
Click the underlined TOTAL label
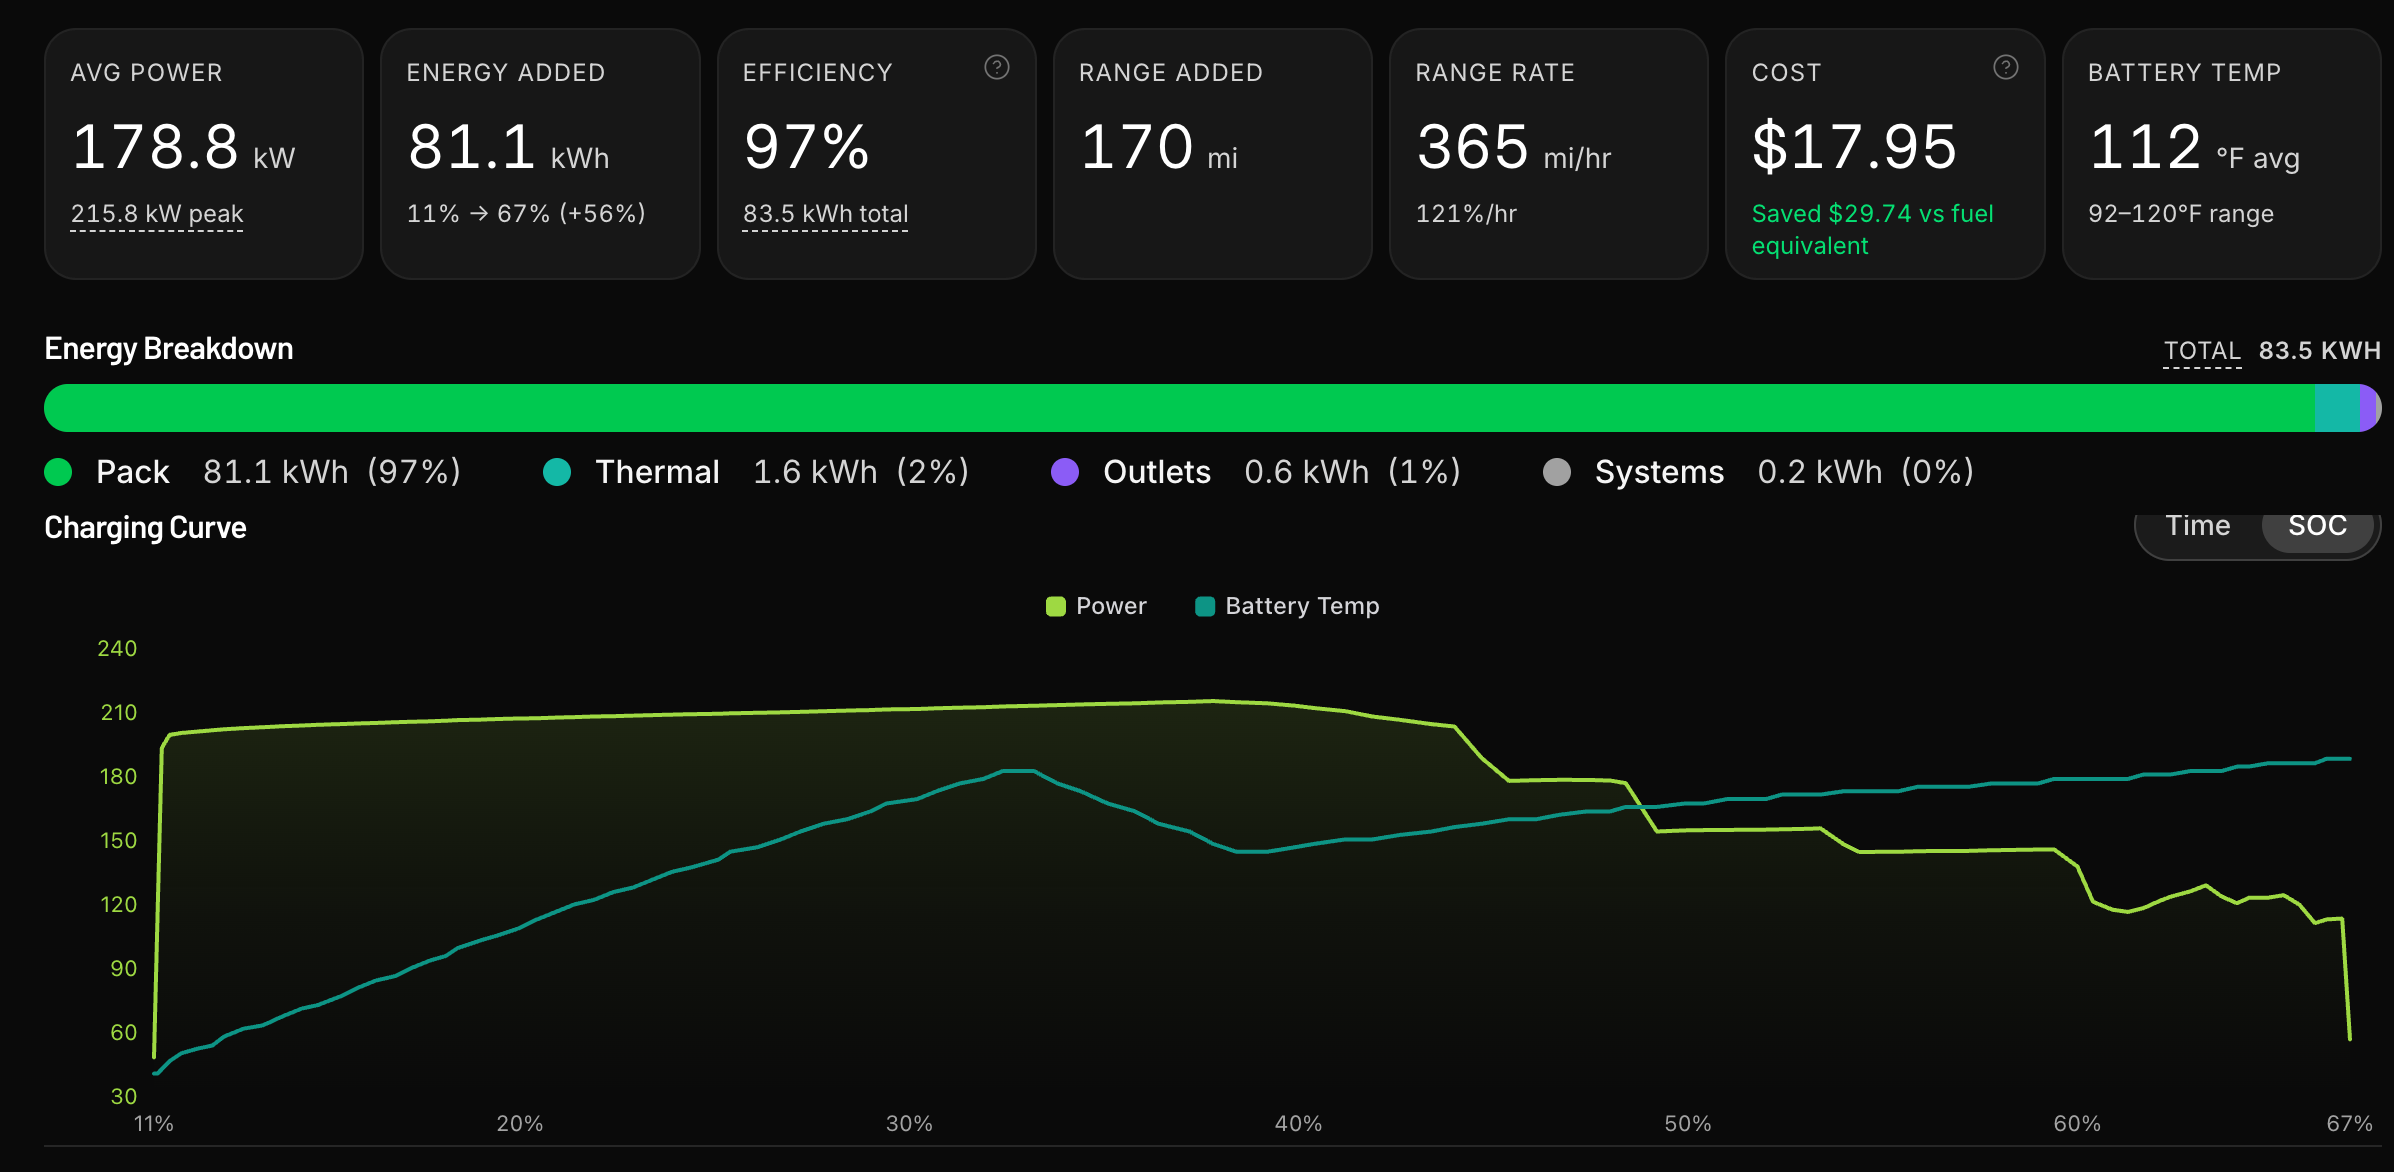(2202, 351)
